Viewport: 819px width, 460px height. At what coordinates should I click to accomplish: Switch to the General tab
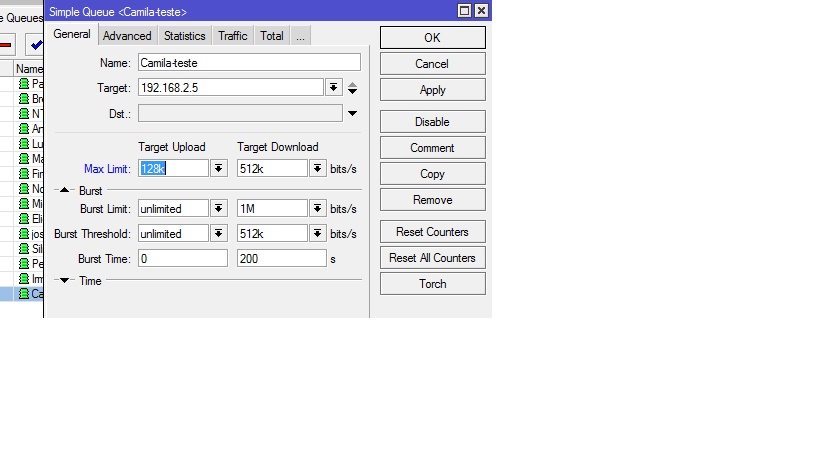click(72, 34)
